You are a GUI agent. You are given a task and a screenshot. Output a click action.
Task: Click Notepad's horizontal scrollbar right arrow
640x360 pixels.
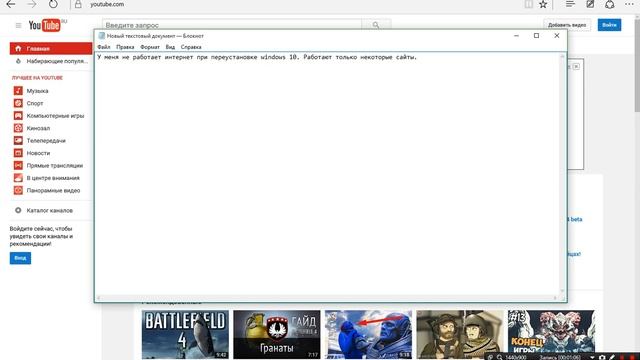pos(555,298)
